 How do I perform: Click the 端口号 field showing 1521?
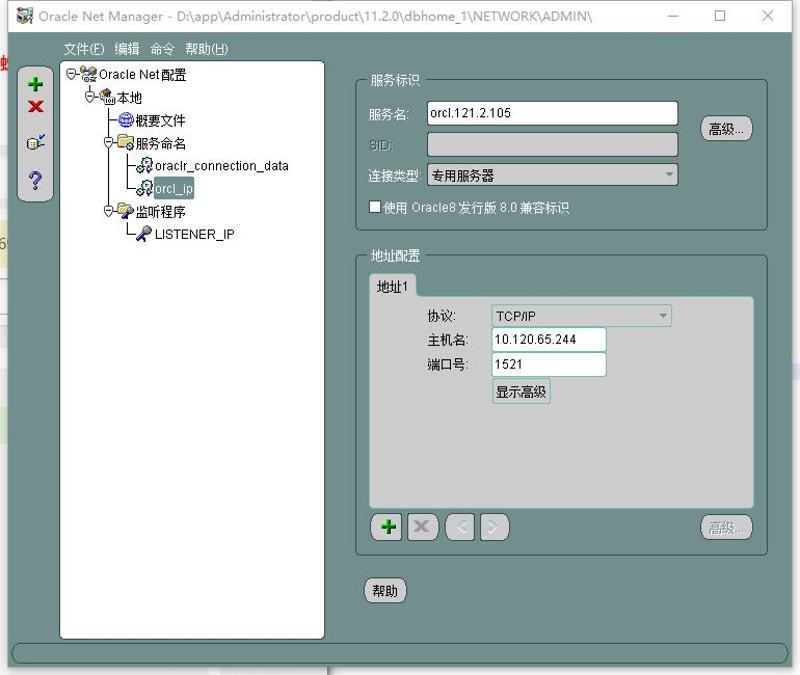[x=549, y=364]
